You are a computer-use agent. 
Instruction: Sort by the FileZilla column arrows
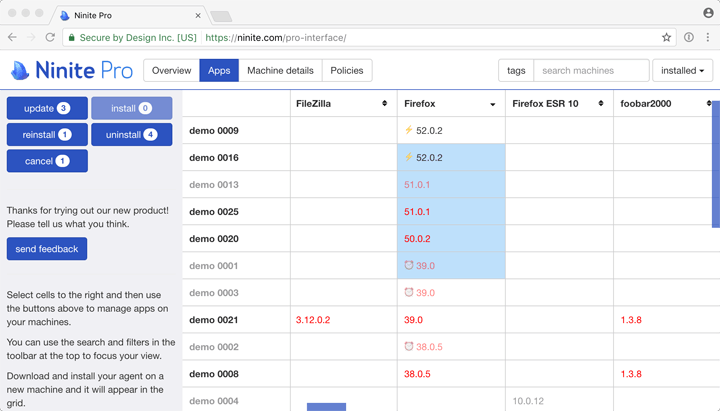(x=384, y=103)
